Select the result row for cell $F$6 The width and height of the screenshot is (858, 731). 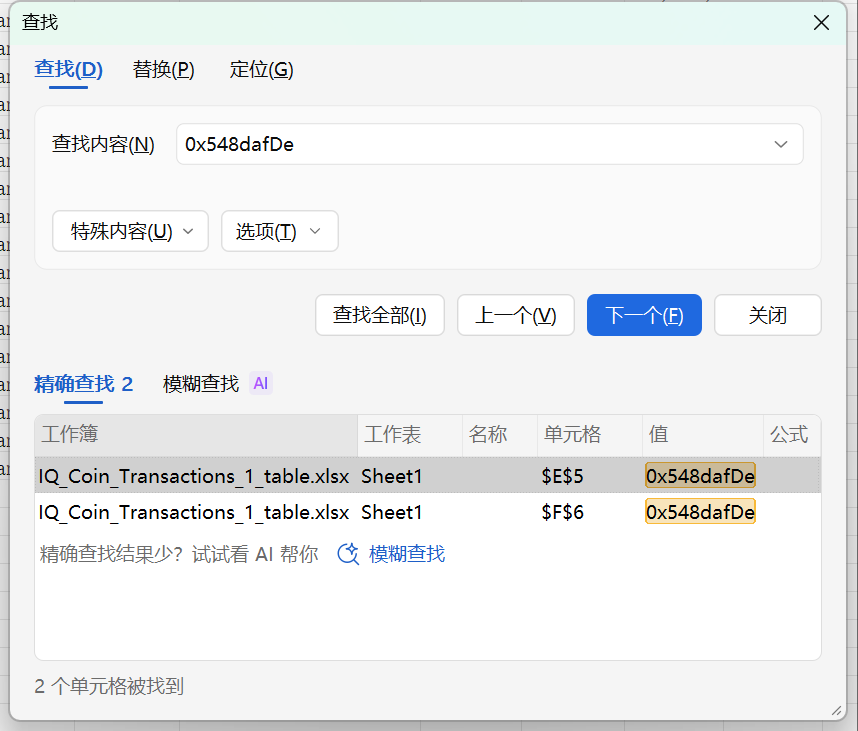[400, 512]
